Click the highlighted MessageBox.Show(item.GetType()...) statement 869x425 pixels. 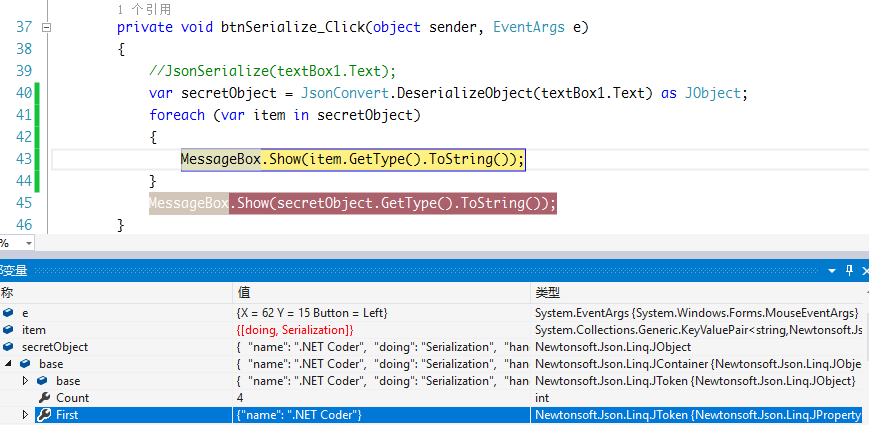[x=353, y=160]
